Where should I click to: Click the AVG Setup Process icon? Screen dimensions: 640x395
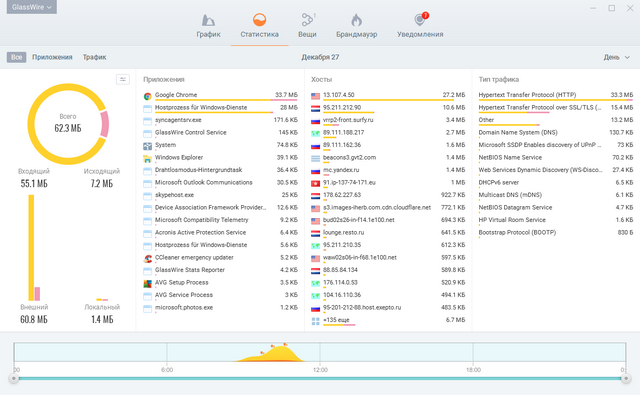(x=148, y=284)
